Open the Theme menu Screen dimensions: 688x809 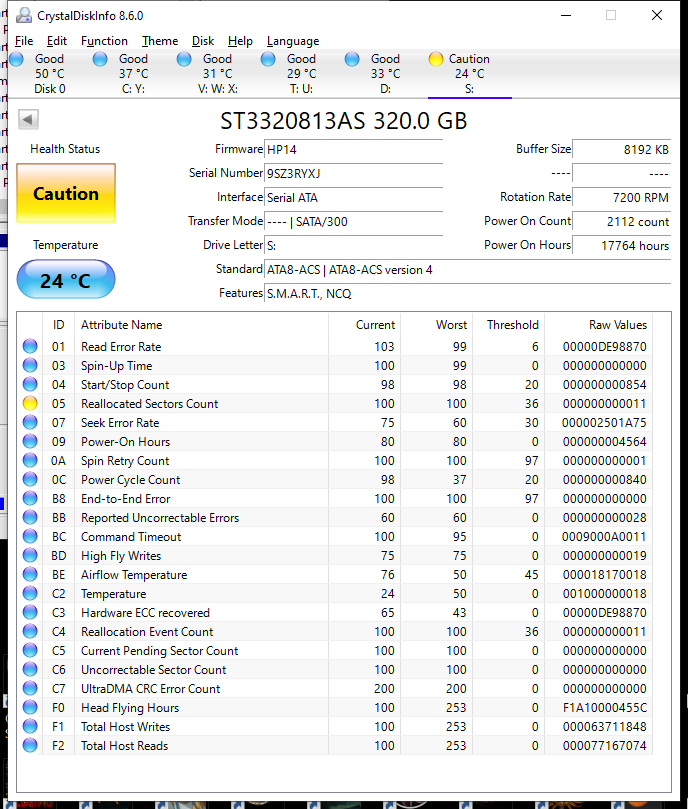pos(160,41)
